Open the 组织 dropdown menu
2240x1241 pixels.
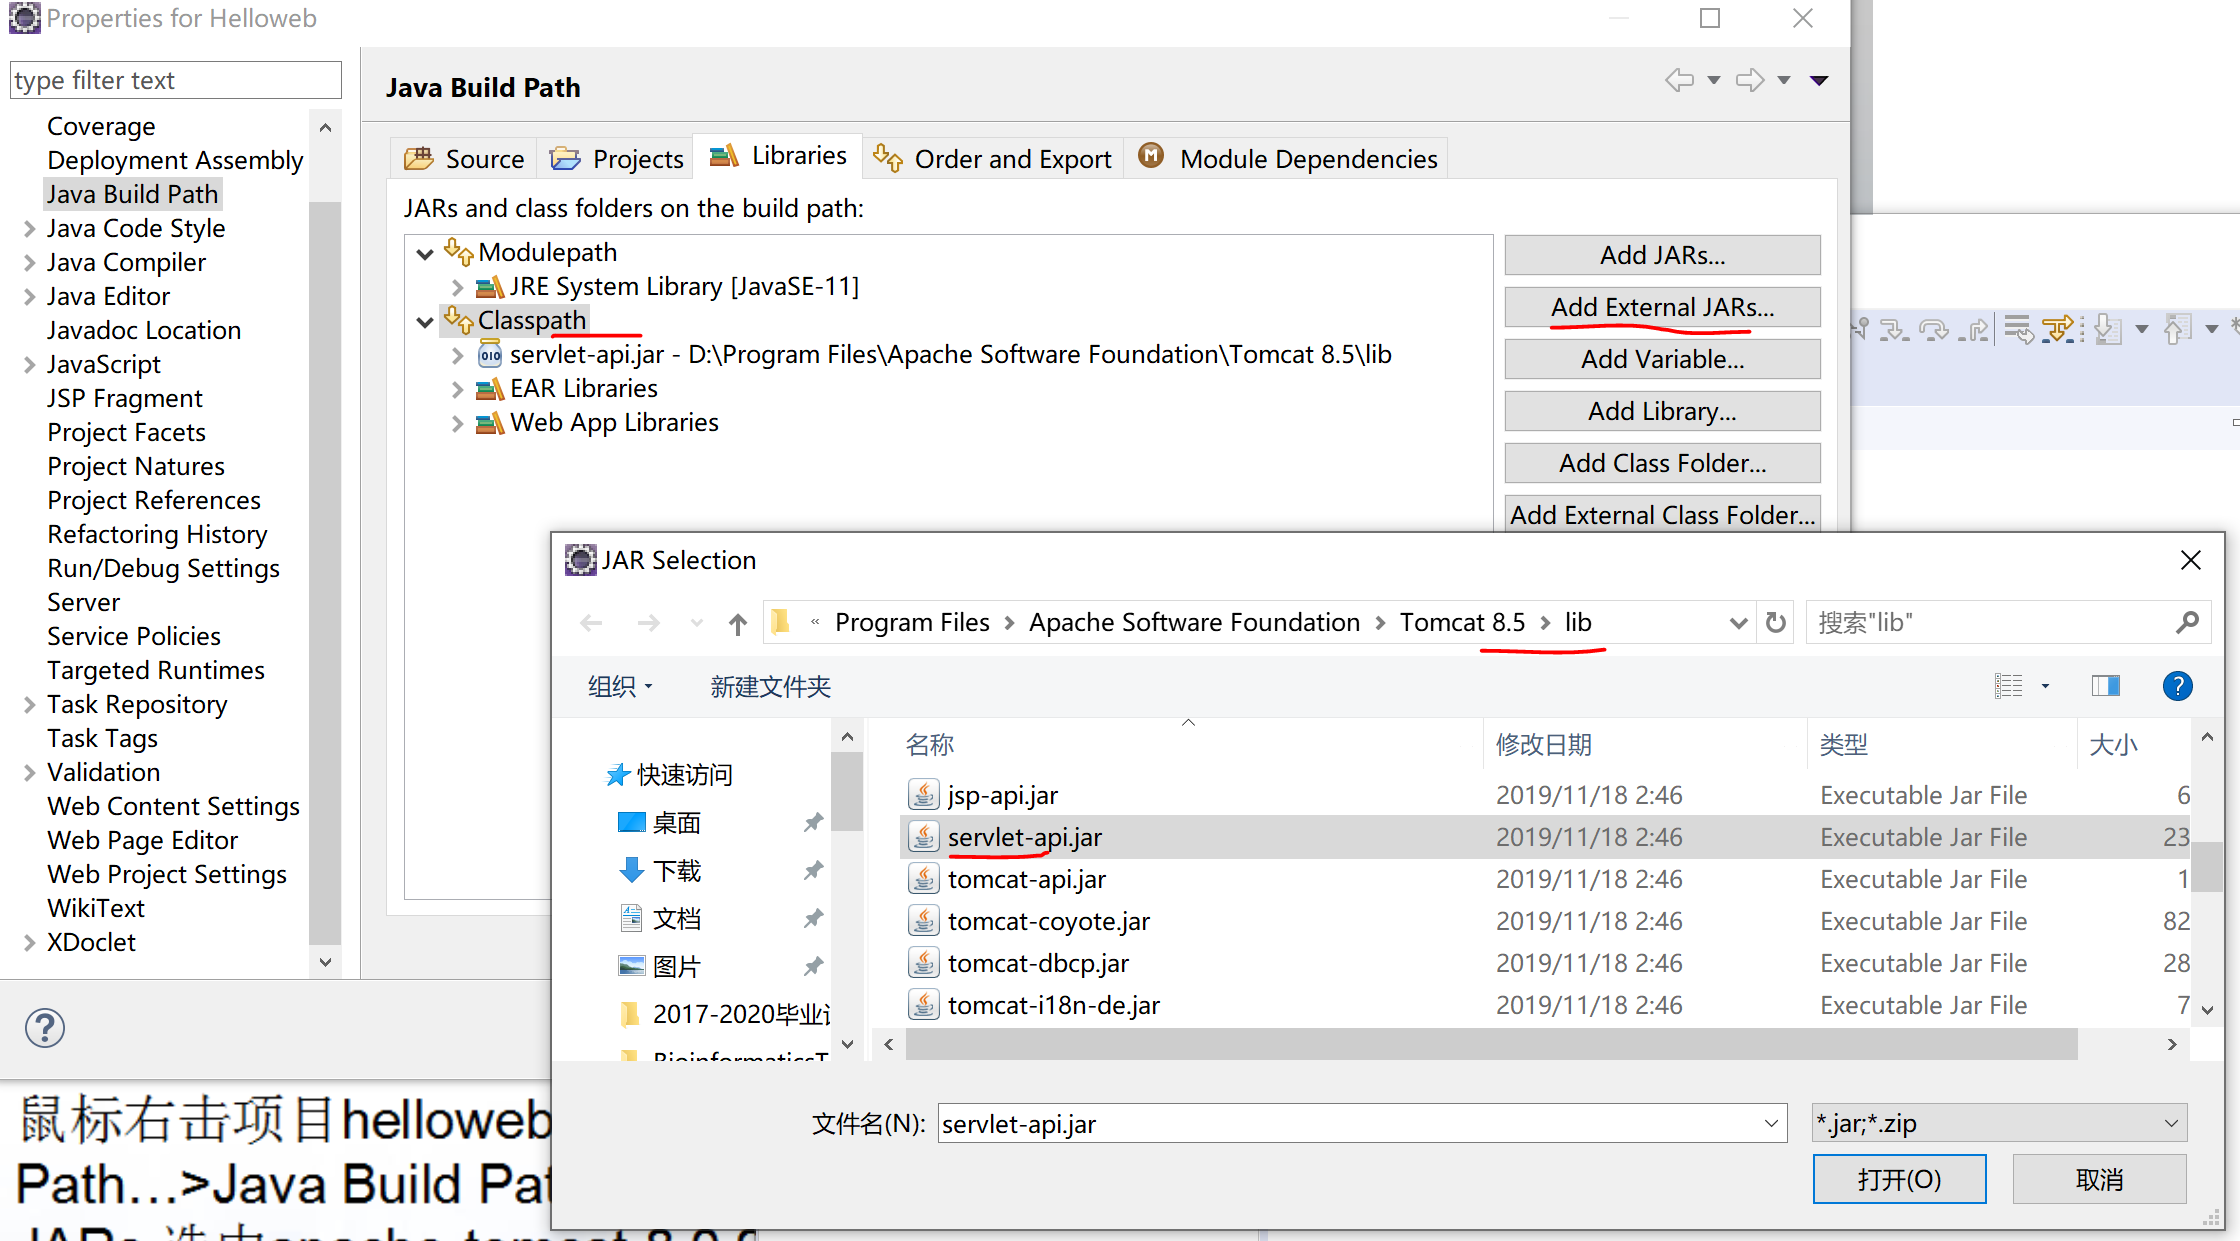click(x=620, y=687)
